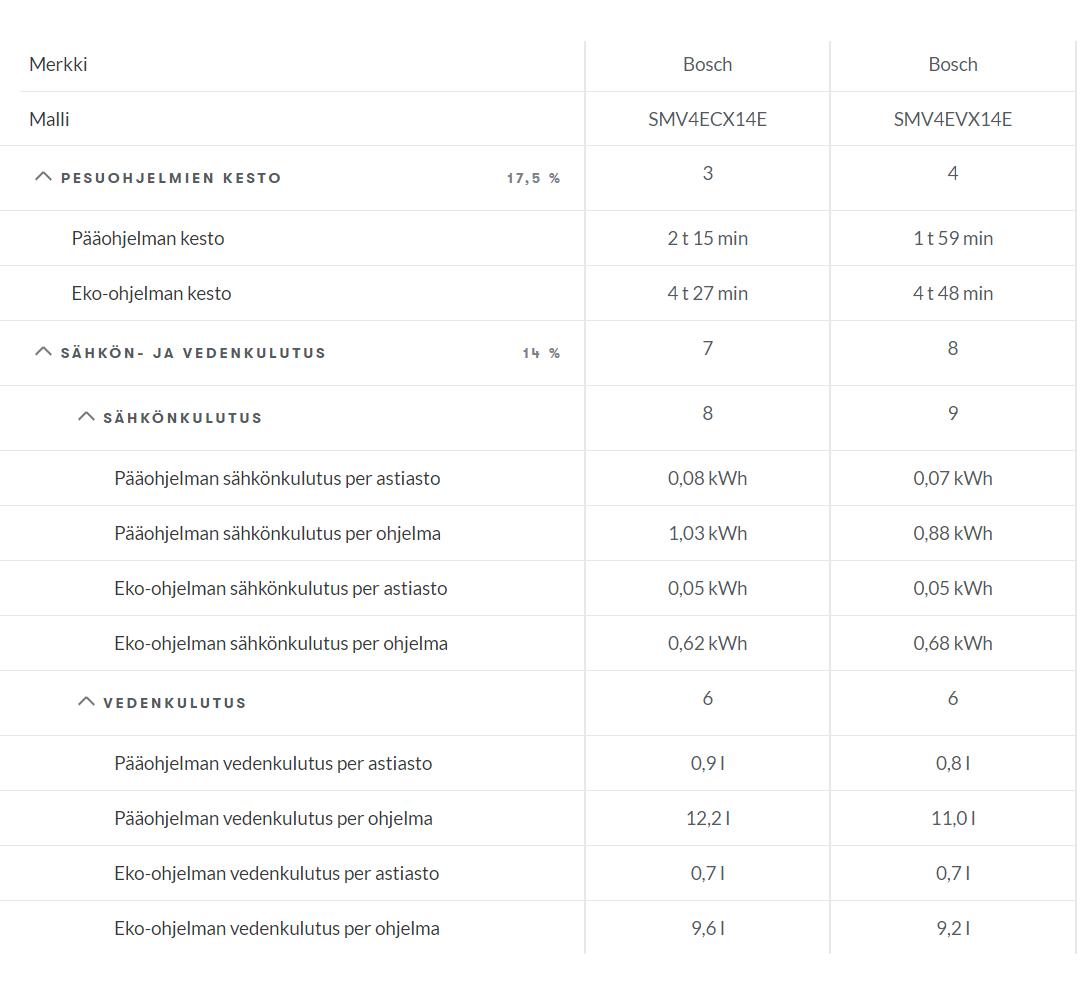The image size is (1091, 982).
Task: Select the Pääohjelman kesto row label
Action: (x=148, y=238)
